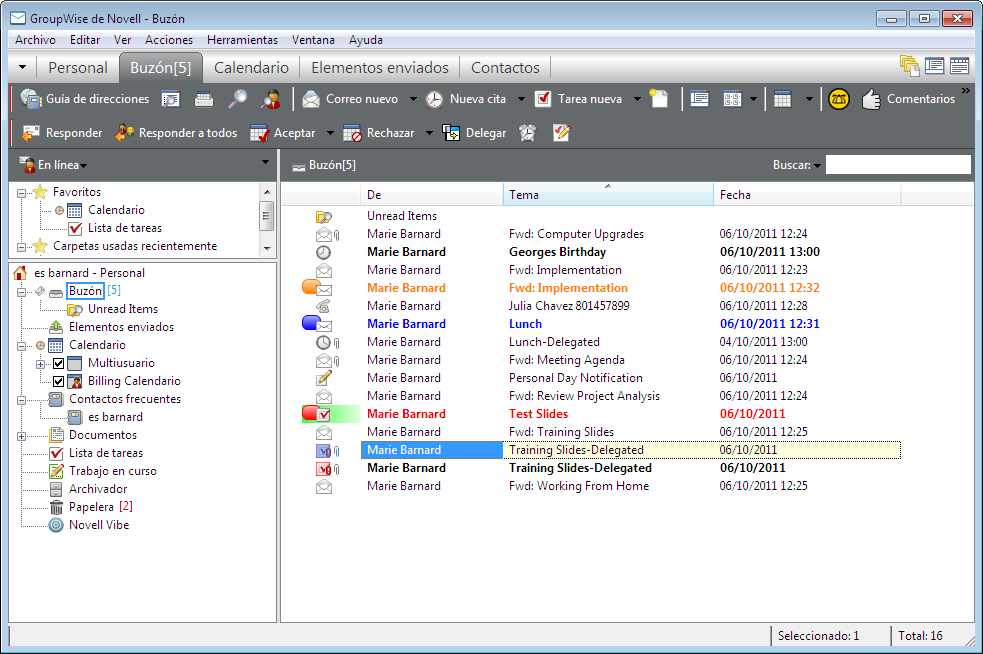Screen dimensions: 983x654
Task: Click the Responder a todos button
Action: pos(176,133)
